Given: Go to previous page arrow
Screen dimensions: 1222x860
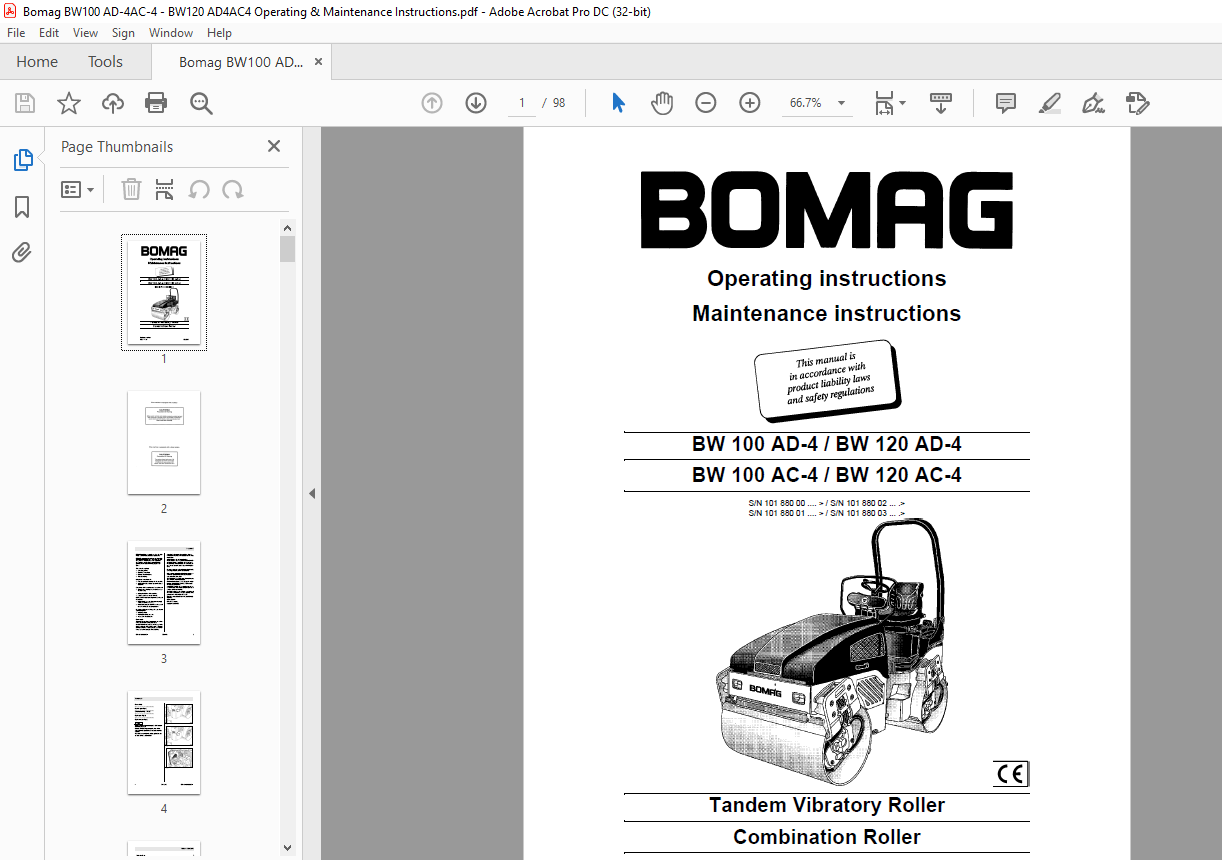Looking at the screenshot, I should tap(432, 103).
